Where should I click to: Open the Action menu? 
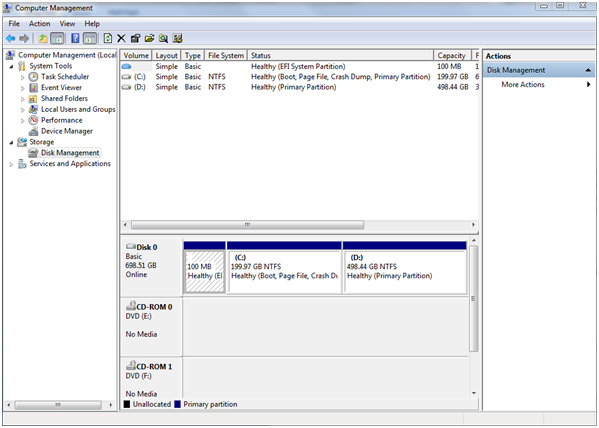(x=39, y=24)
